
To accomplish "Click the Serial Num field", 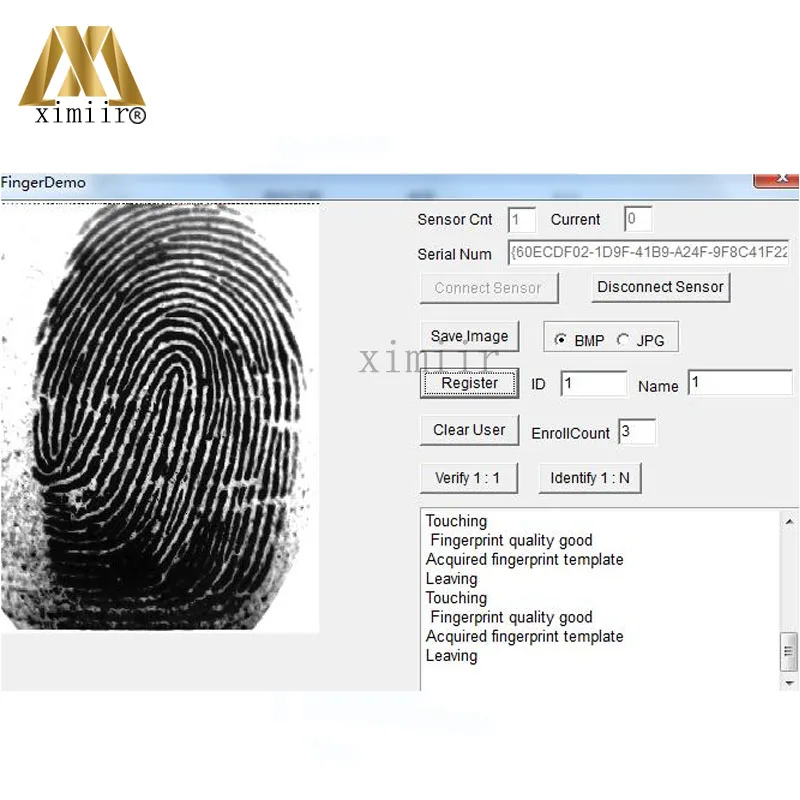I will (648, 252).
